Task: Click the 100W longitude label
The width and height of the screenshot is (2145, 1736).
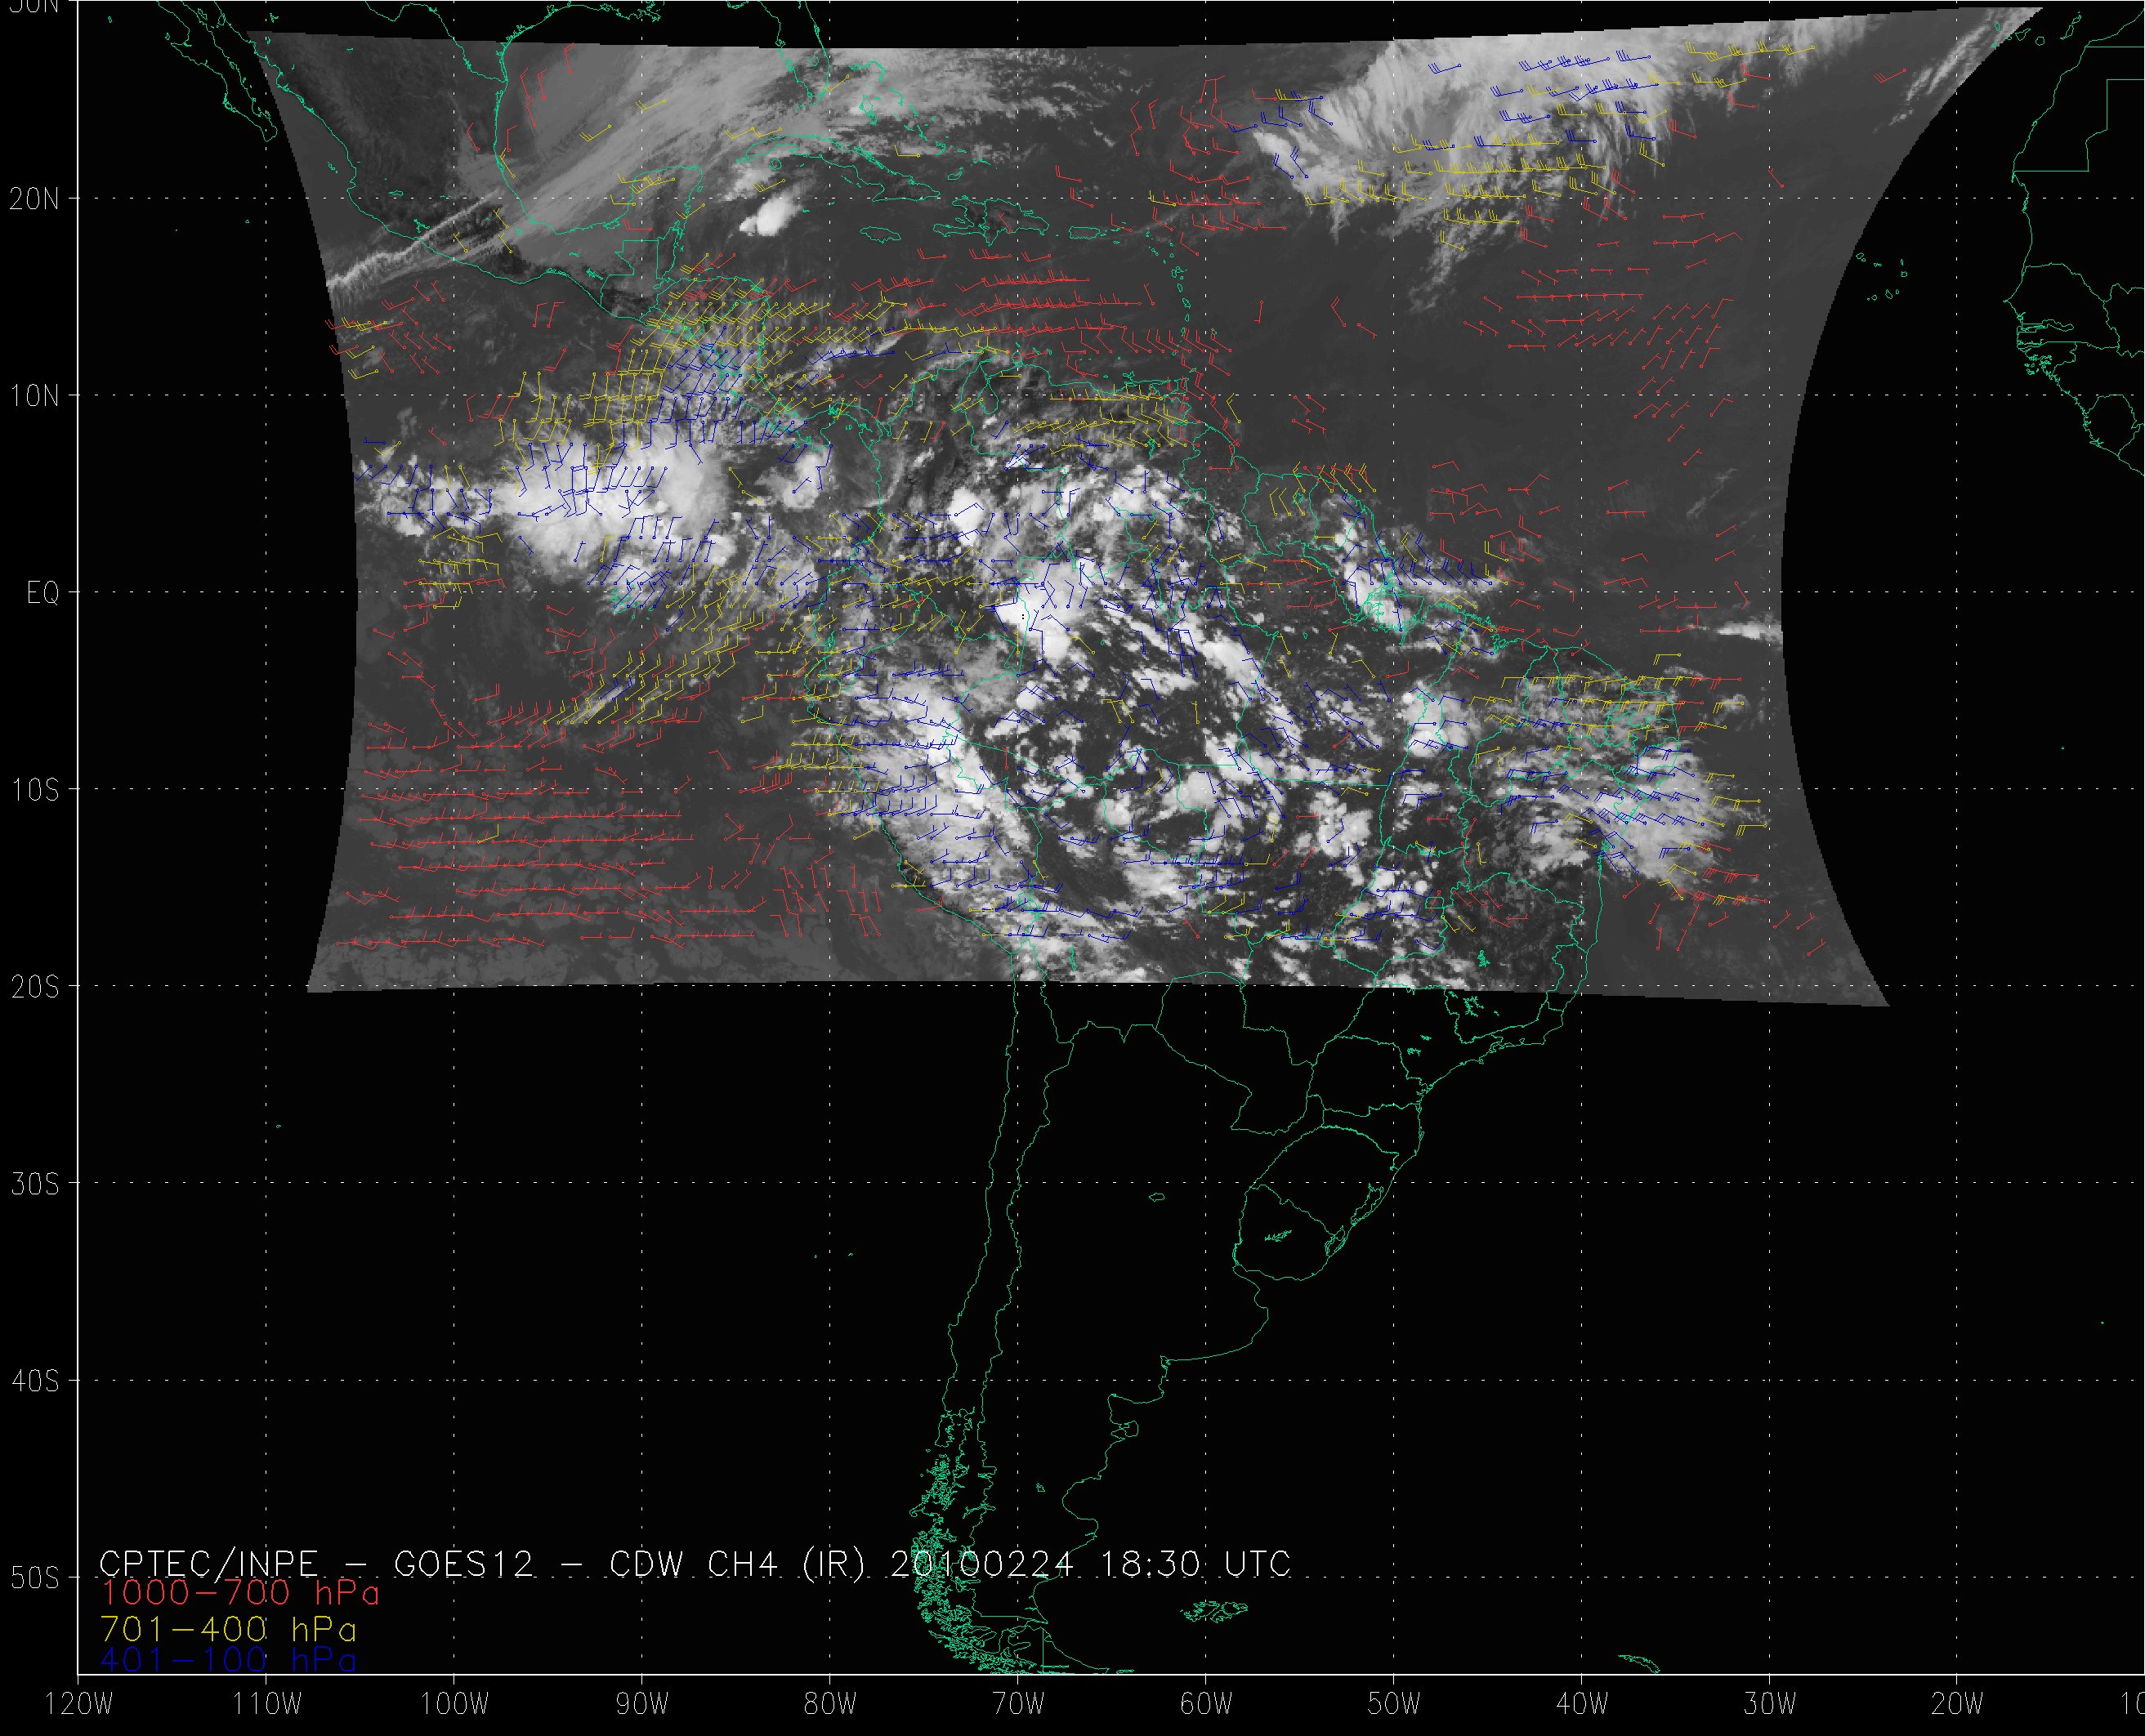Action: [455, 1704]
